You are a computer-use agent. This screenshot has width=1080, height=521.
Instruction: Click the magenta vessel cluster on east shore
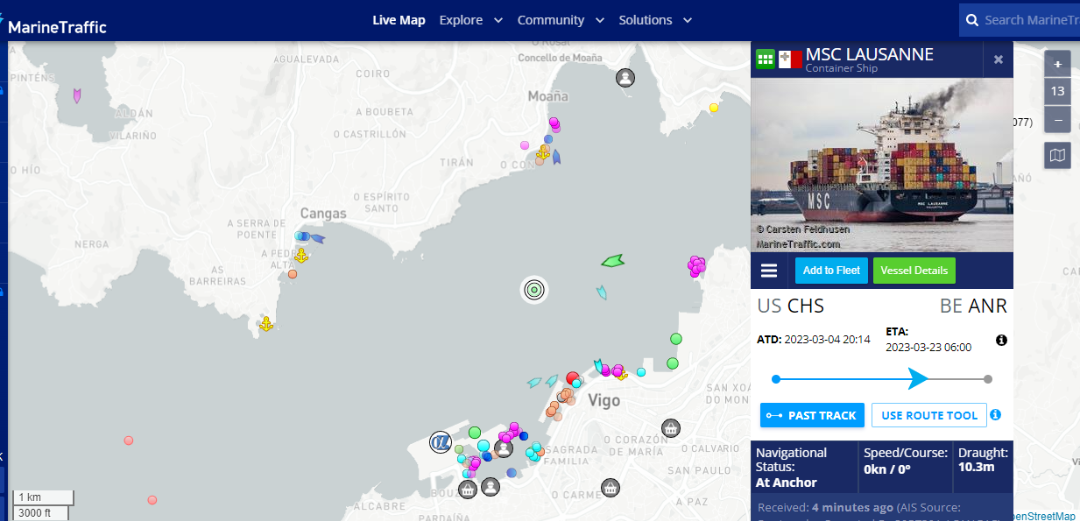point(696,265)
